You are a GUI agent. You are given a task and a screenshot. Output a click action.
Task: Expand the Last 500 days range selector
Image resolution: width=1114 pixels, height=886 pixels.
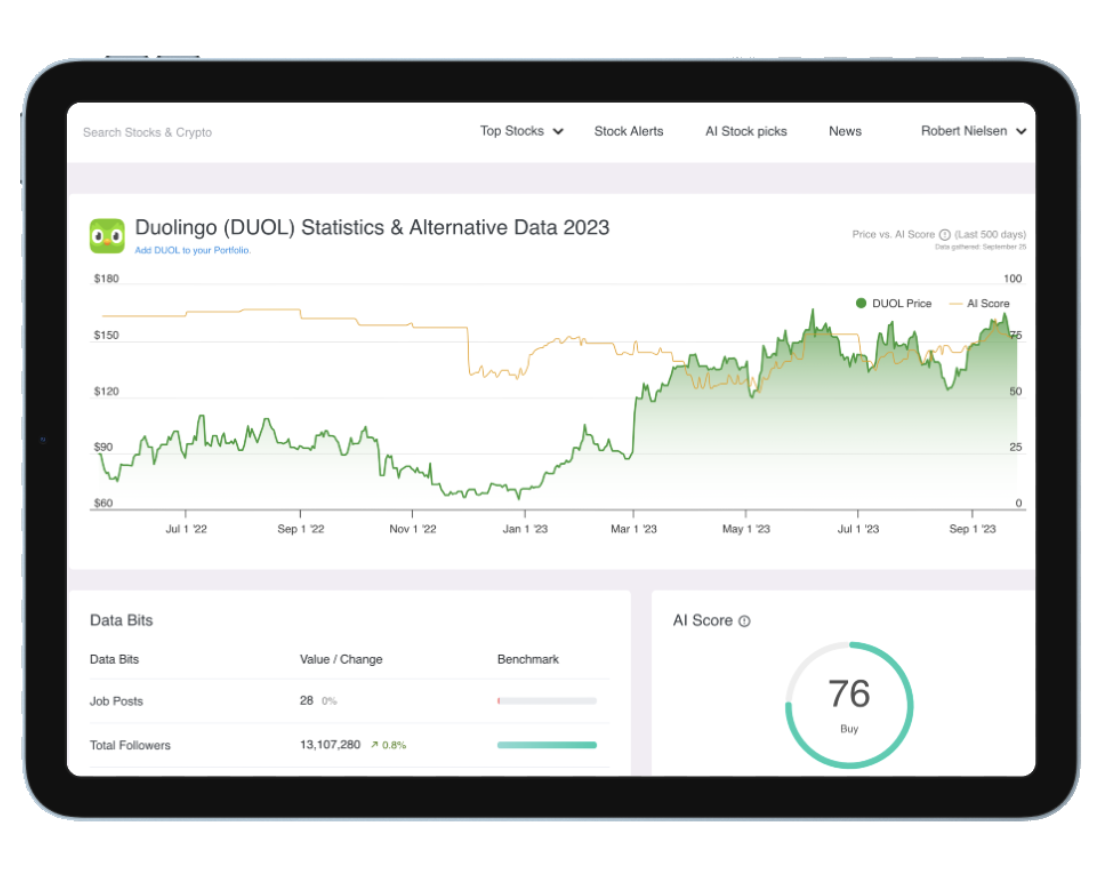pos(993,235)
